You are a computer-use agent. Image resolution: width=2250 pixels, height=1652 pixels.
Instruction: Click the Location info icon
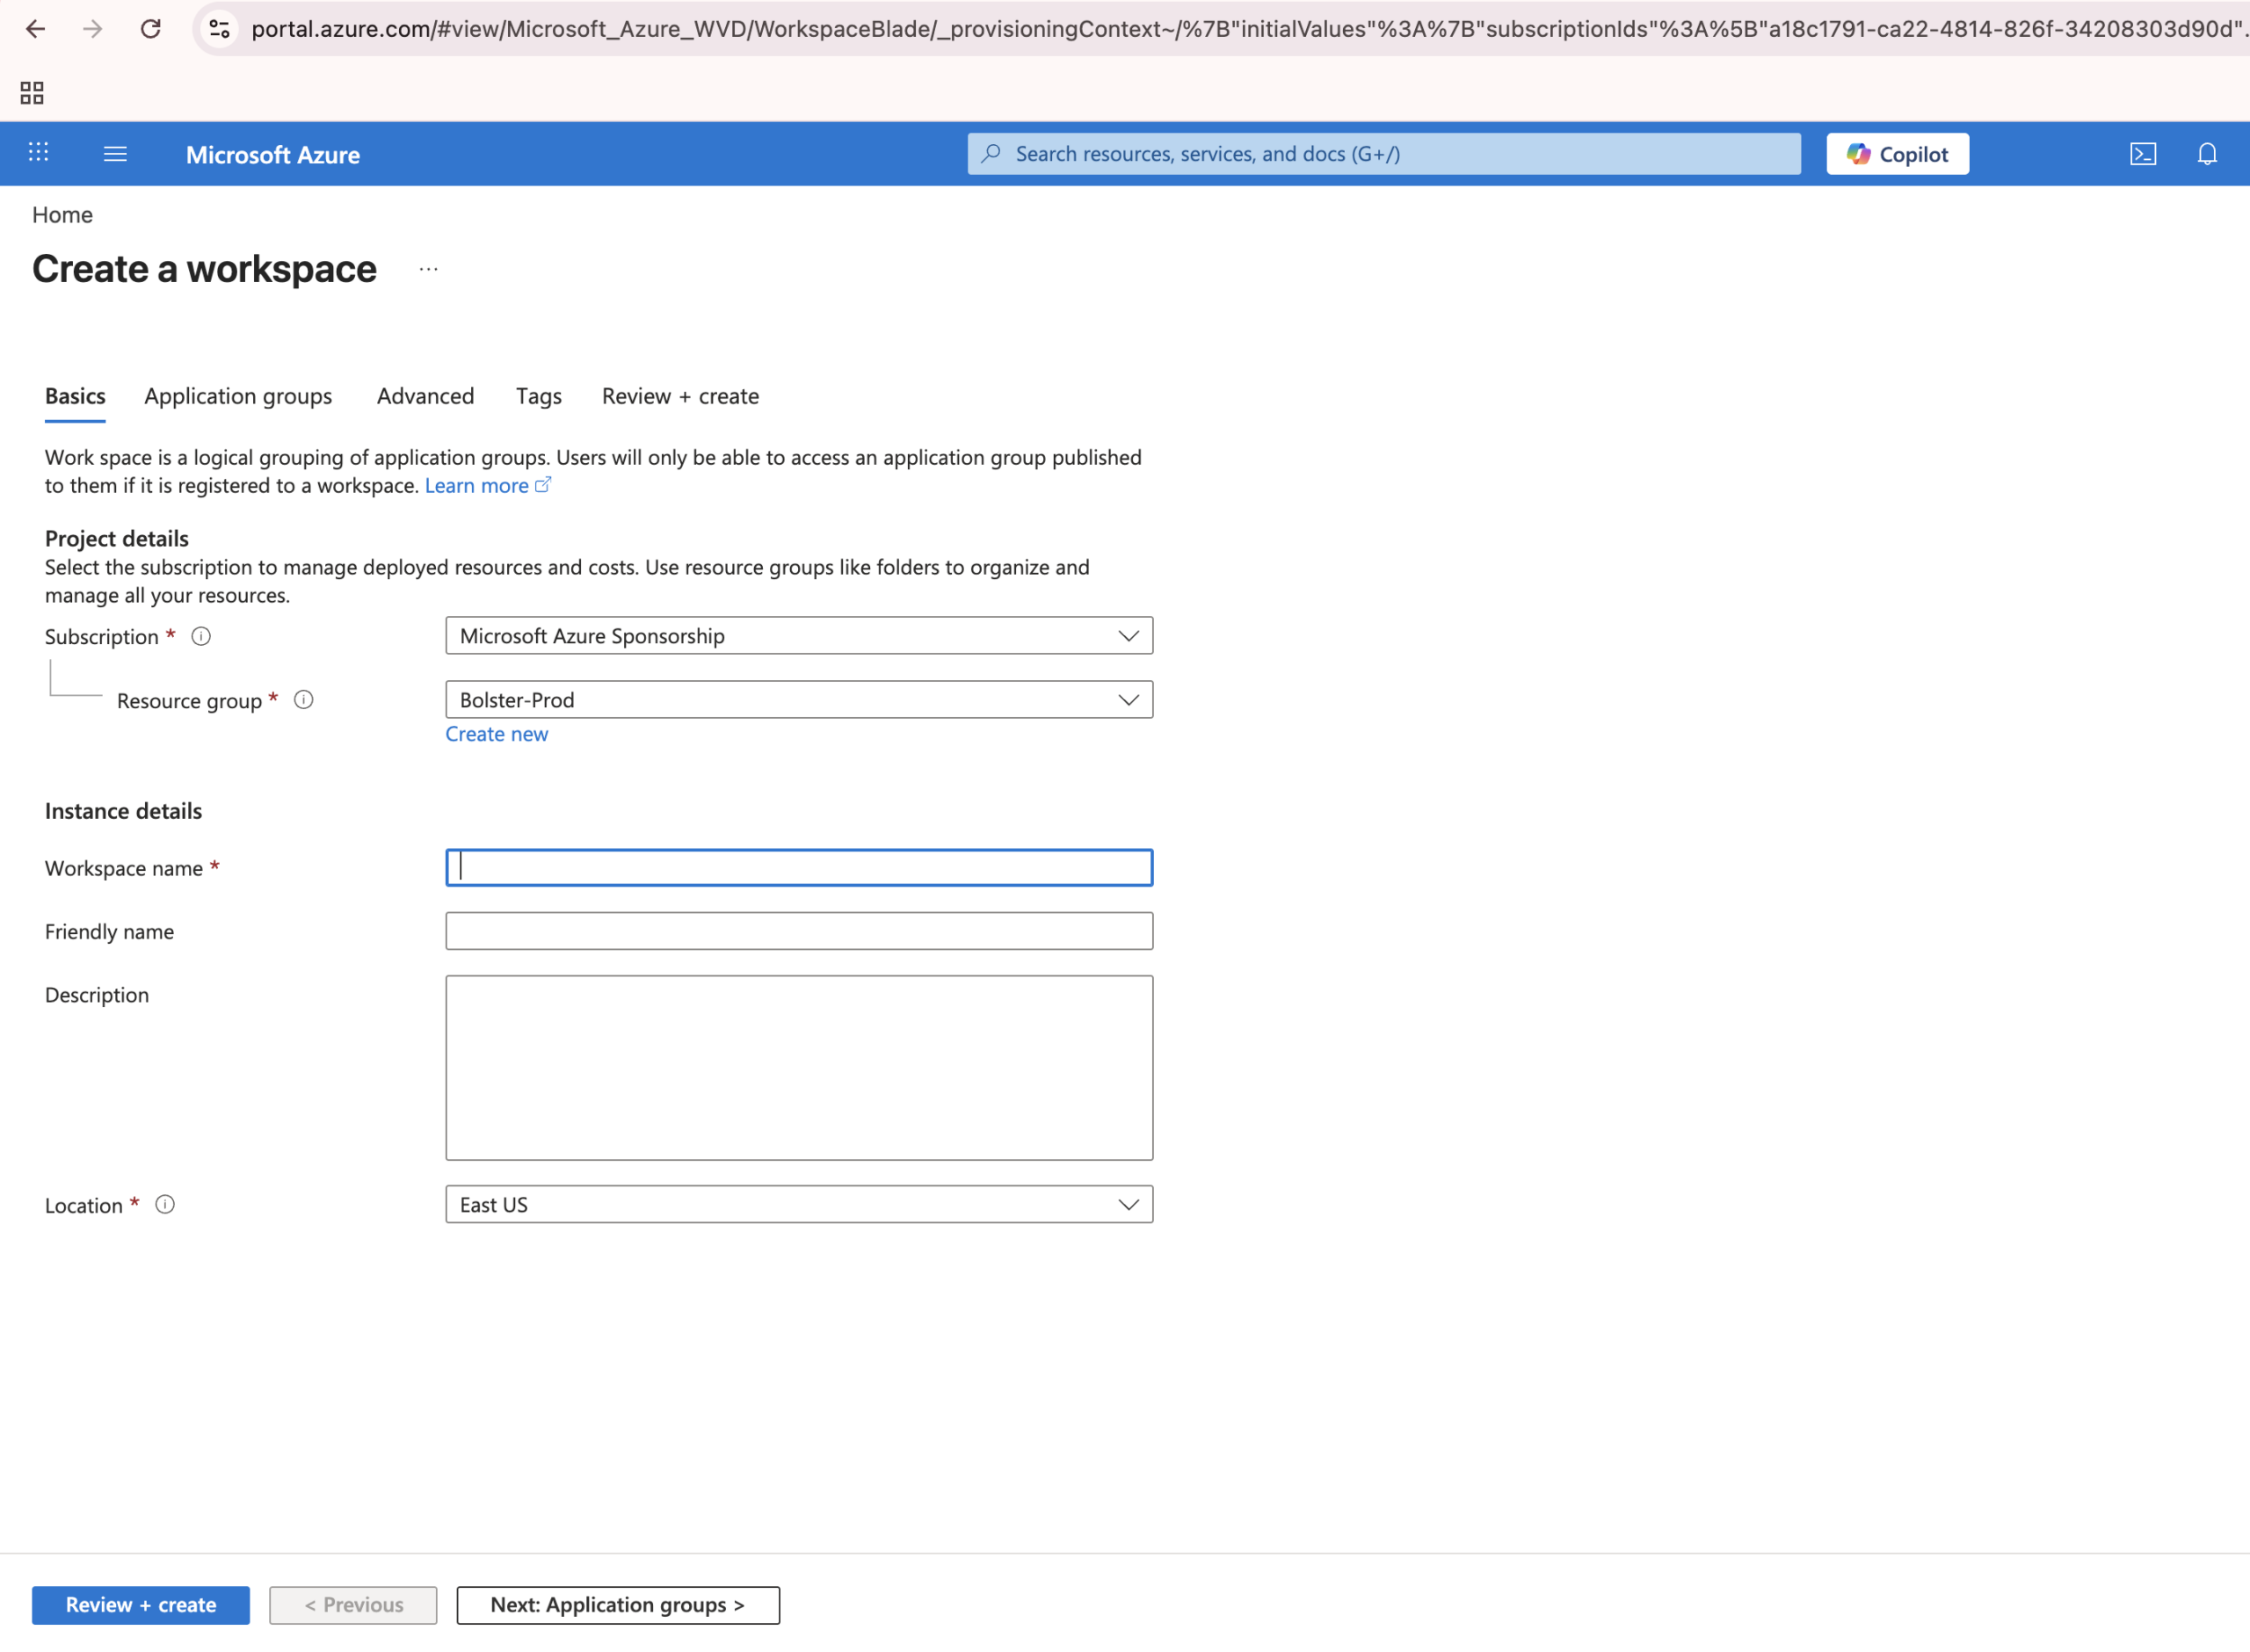point(165,1204)
